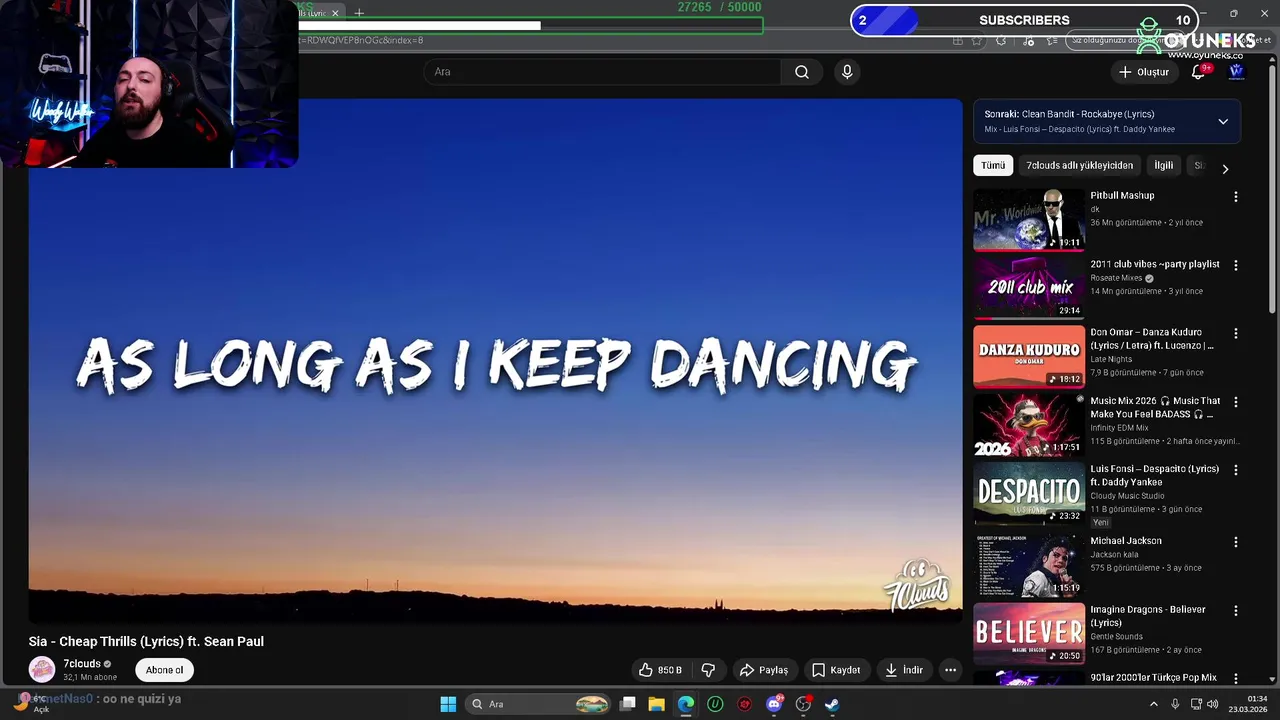Click the Roseate Mixes channel name
Screen dimensions: 1280x720
pos(1116,278)
